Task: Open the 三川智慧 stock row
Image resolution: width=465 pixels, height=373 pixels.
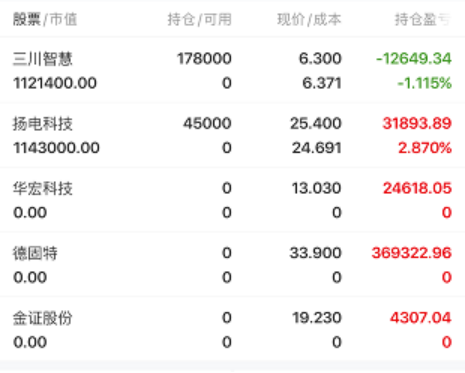Action: (x=232, y=70)
